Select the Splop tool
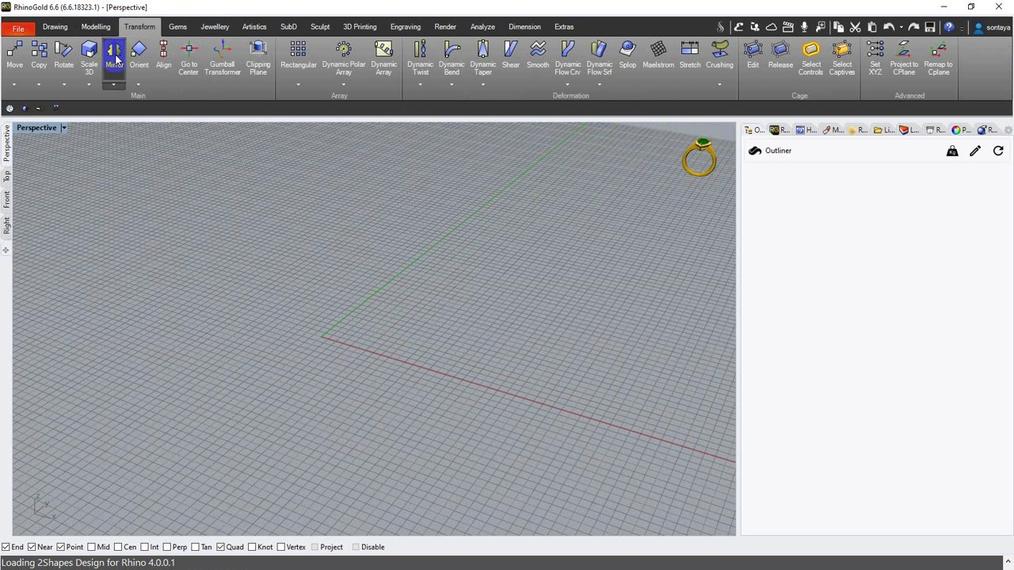The height and width of the screenshot is (570, 1014). coord(627,55)
